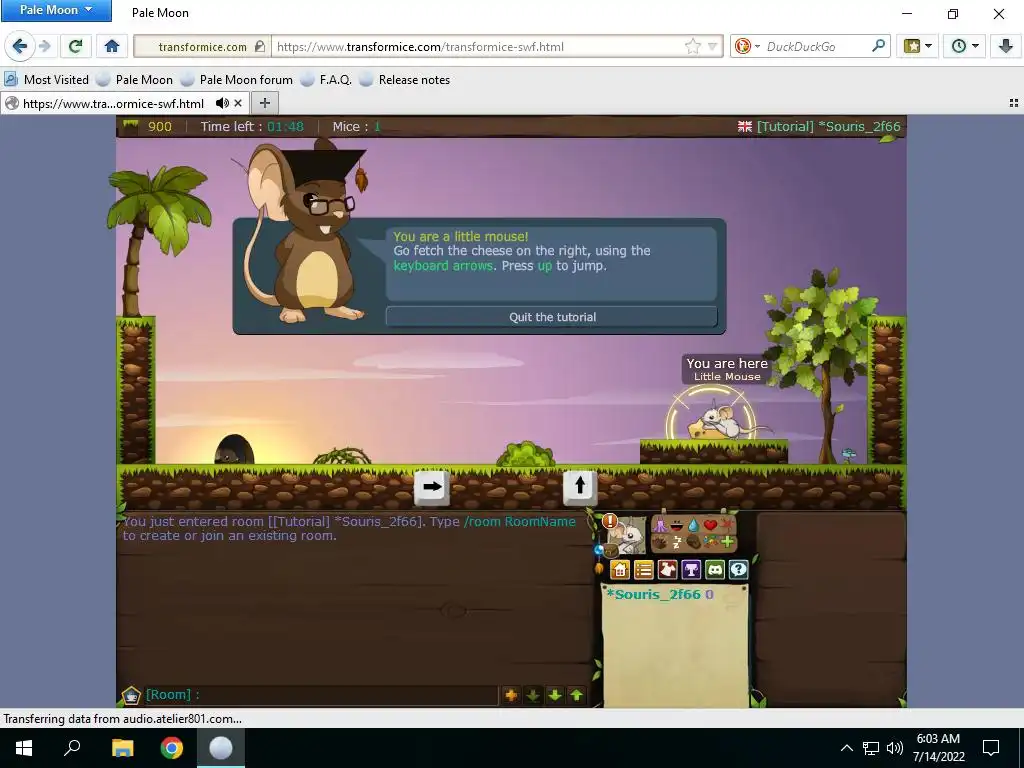Click the sleep Zz emote icon
The image size is (1024, 768).
coord(677,542)
